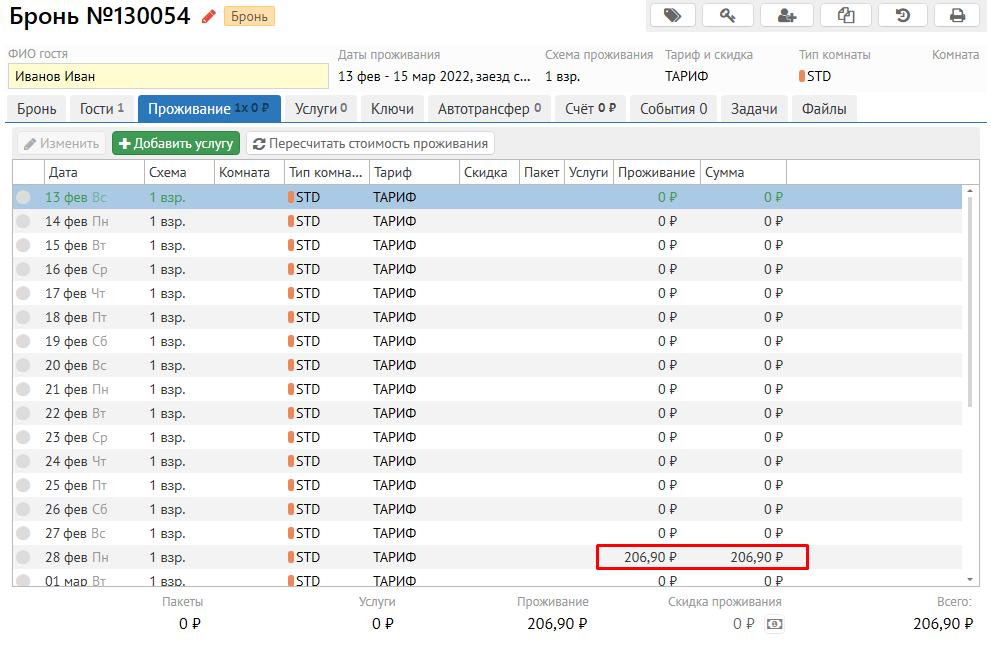Click the guest name field Иванов Иван
The image size is (991, 648).
[167, 76]
